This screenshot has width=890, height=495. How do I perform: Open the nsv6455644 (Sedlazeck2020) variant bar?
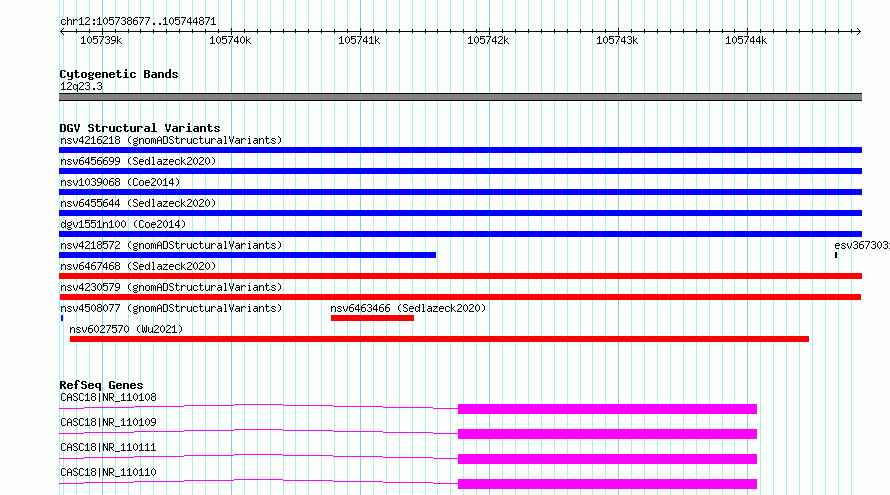coord(460,213)
